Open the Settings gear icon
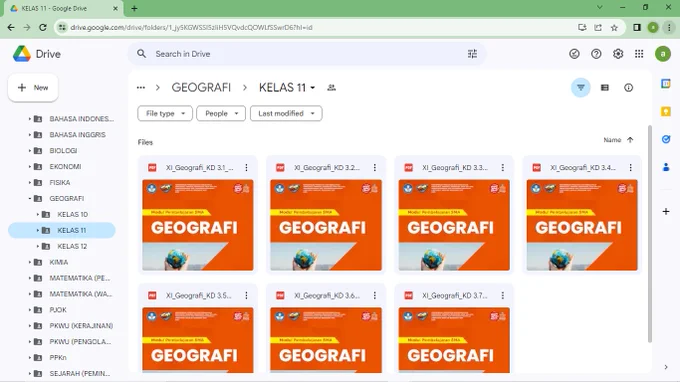The height and width of the screenshot is (382, 680). click(618, 54)
